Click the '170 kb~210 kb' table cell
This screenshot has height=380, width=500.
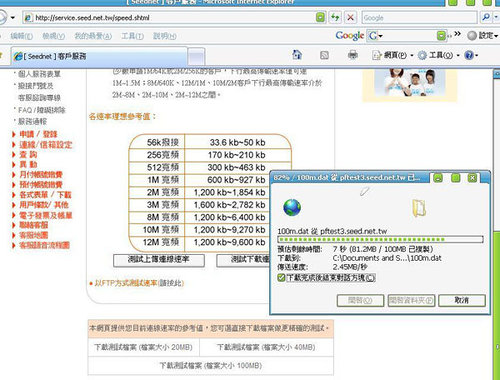coord(237,155)
